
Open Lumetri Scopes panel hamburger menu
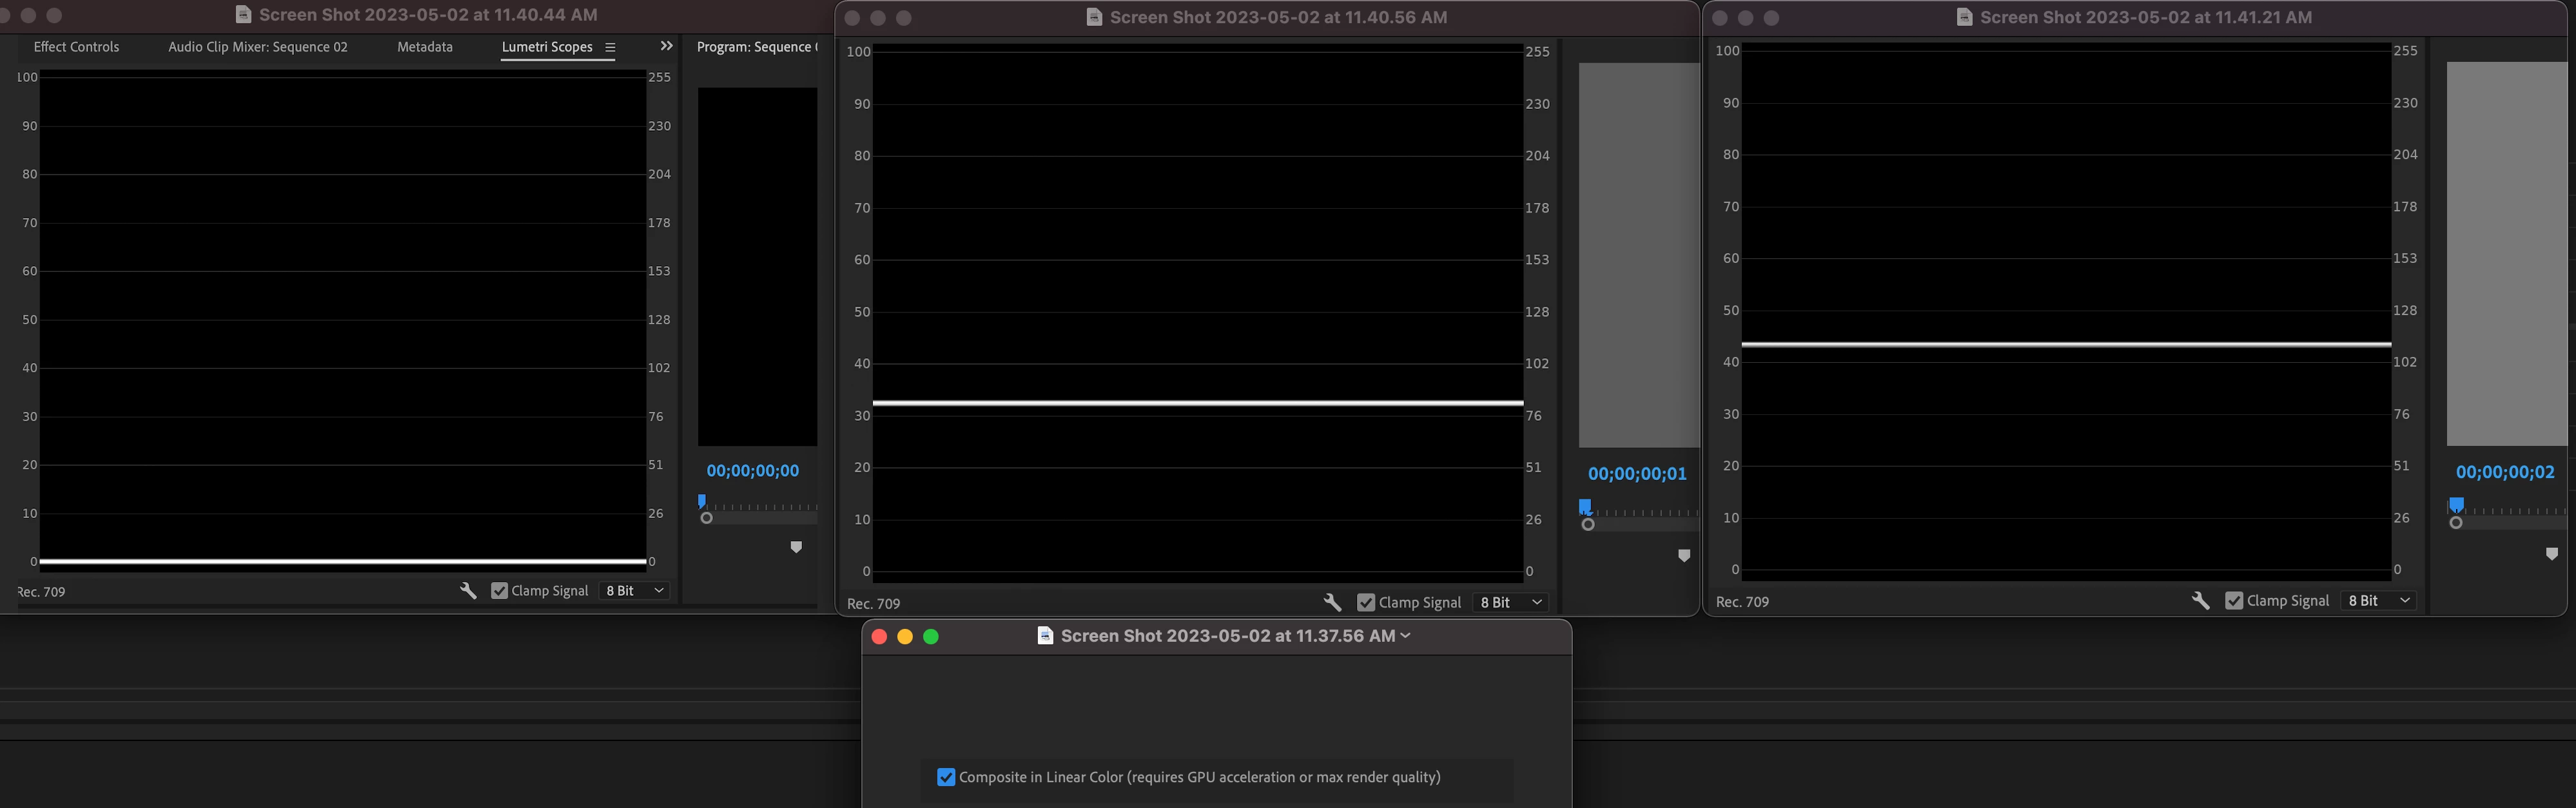pyautogui.click(x=610, y=47)
